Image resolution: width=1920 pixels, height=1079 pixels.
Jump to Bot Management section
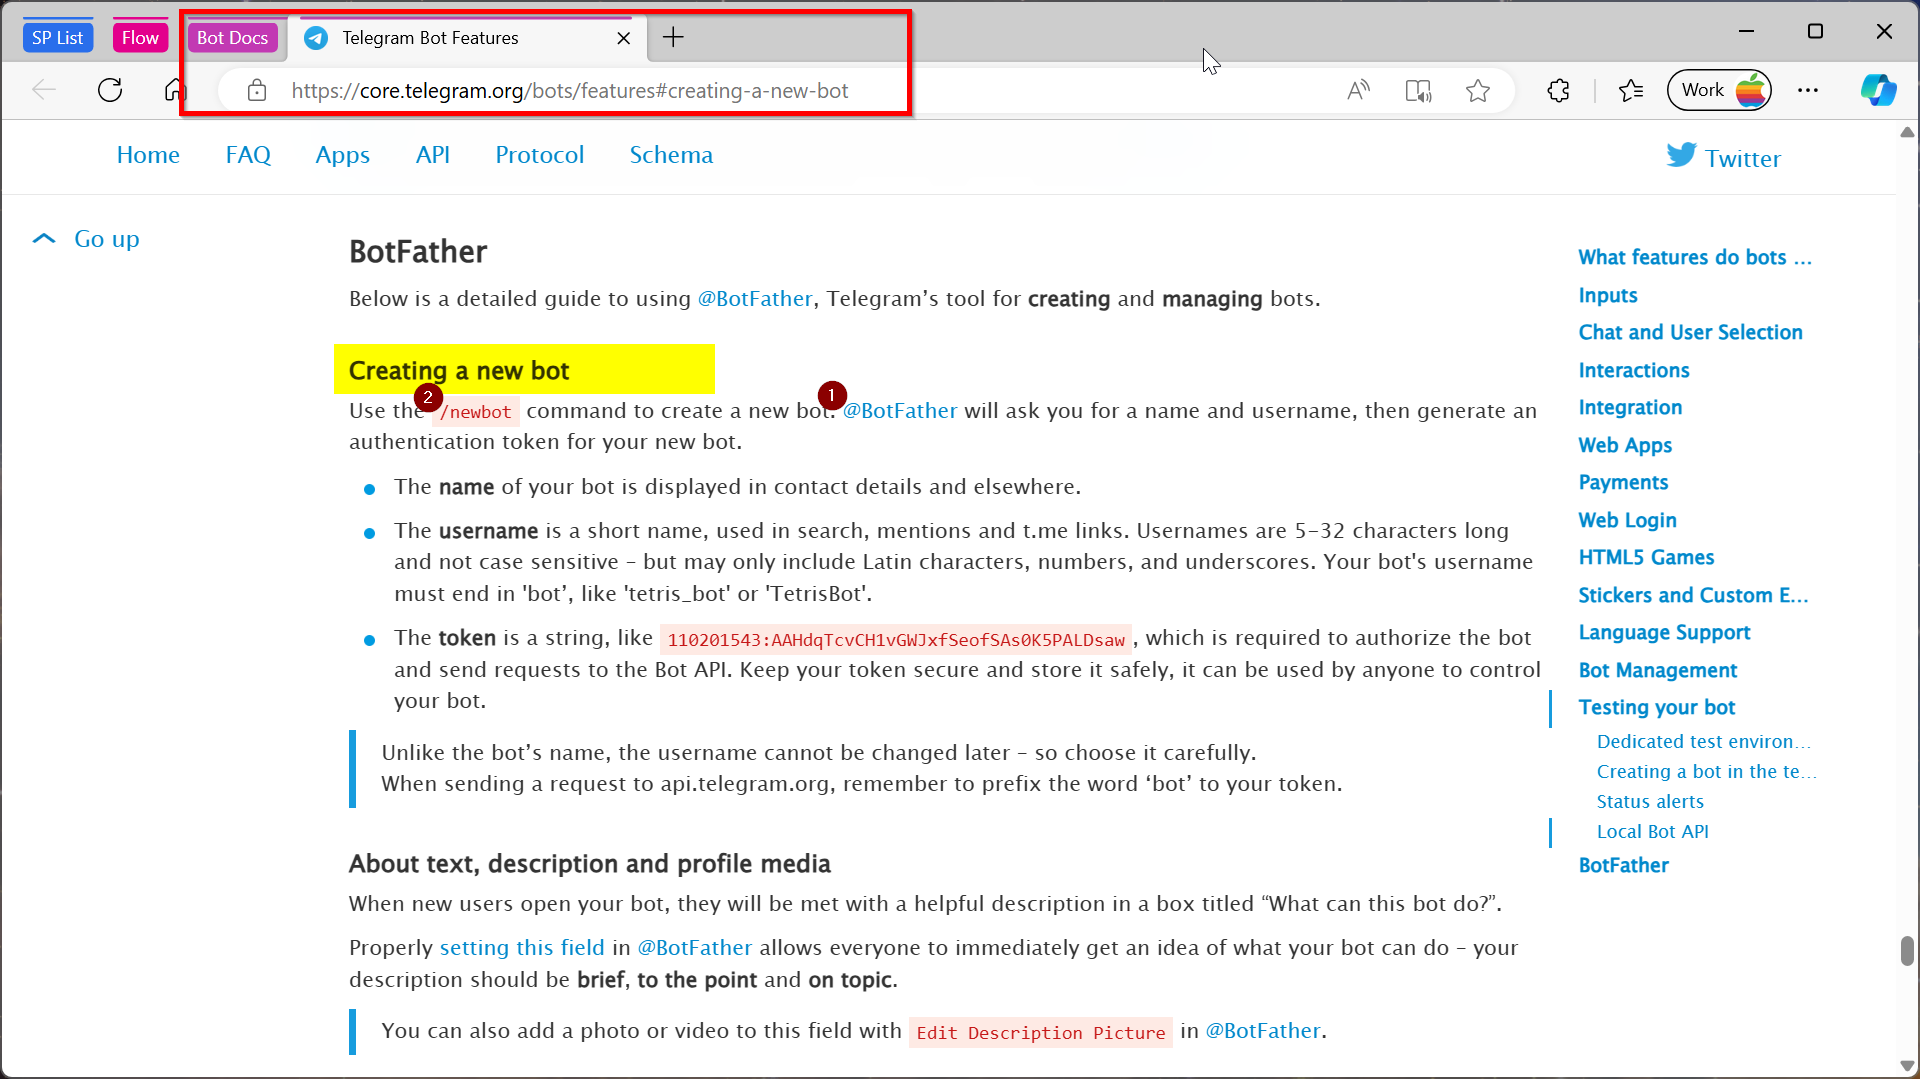[1657, 670]
